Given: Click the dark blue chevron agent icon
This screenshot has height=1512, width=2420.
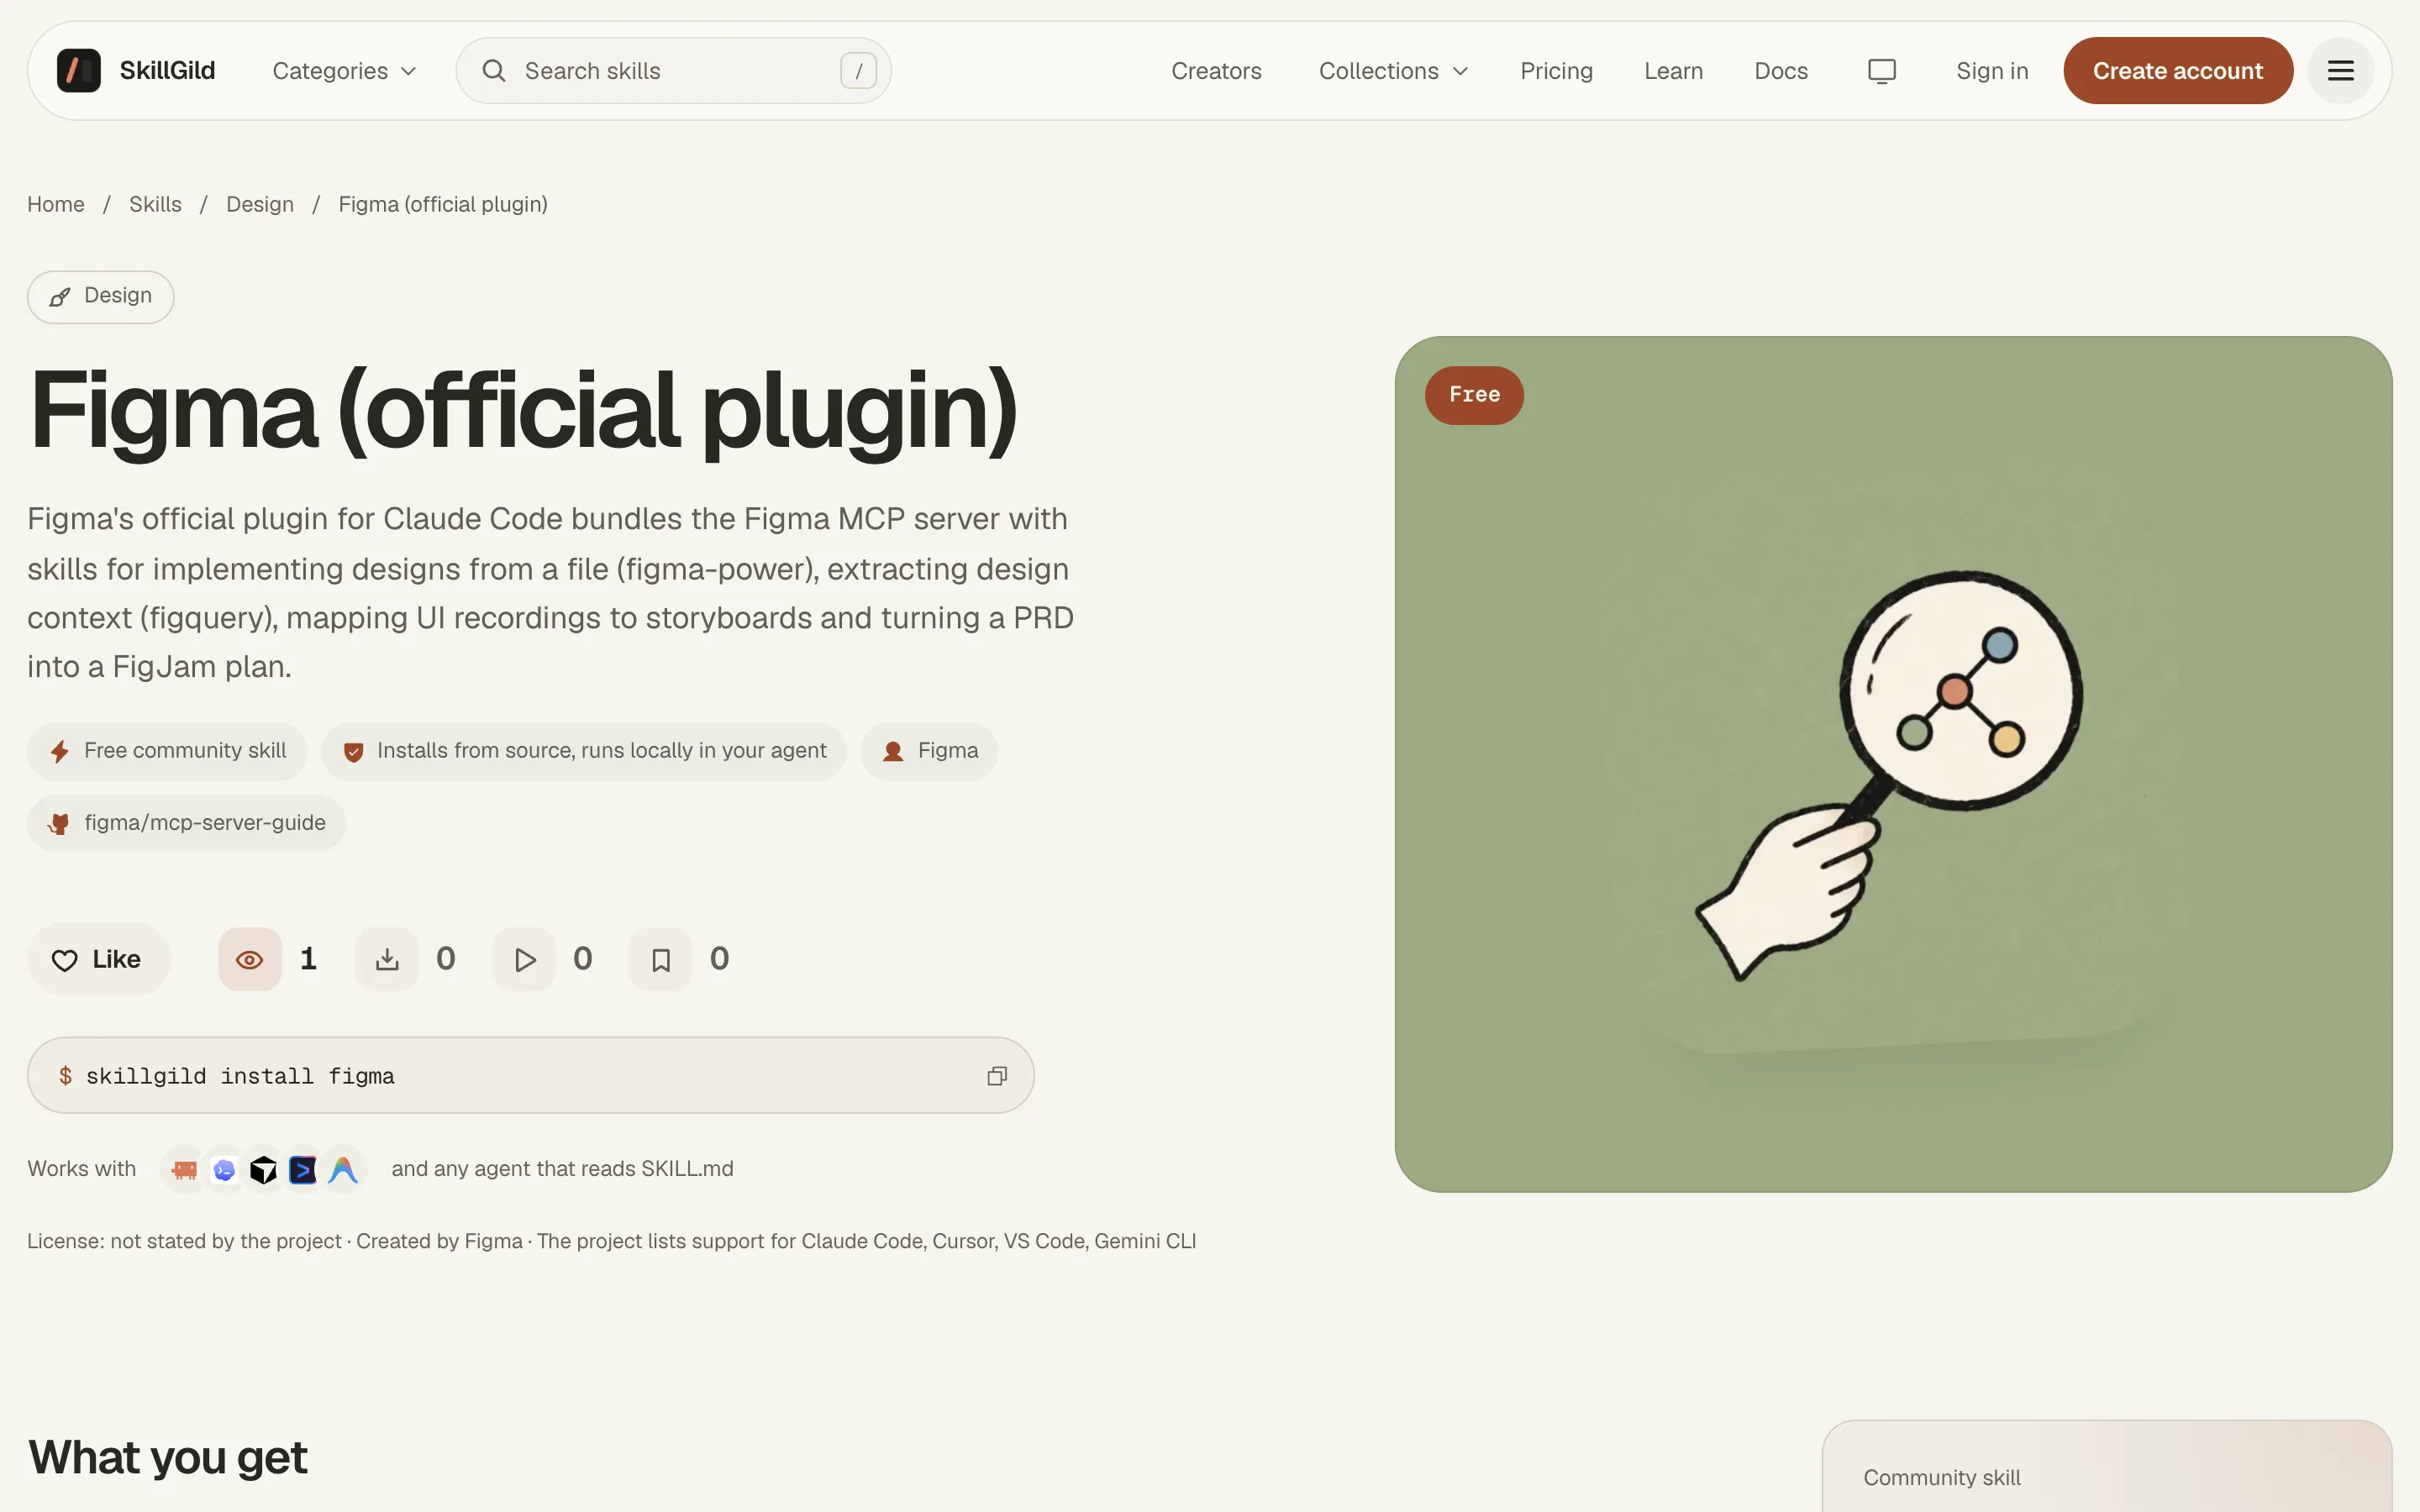Looking at the screenshot, I should (302, 1169).
